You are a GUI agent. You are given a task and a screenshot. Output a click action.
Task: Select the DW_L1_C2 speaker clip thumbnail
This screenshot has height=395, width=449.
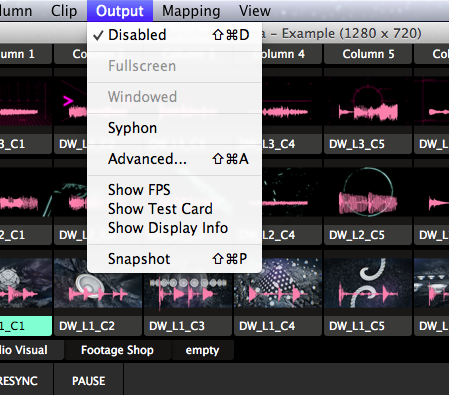[x=98, y=283]
